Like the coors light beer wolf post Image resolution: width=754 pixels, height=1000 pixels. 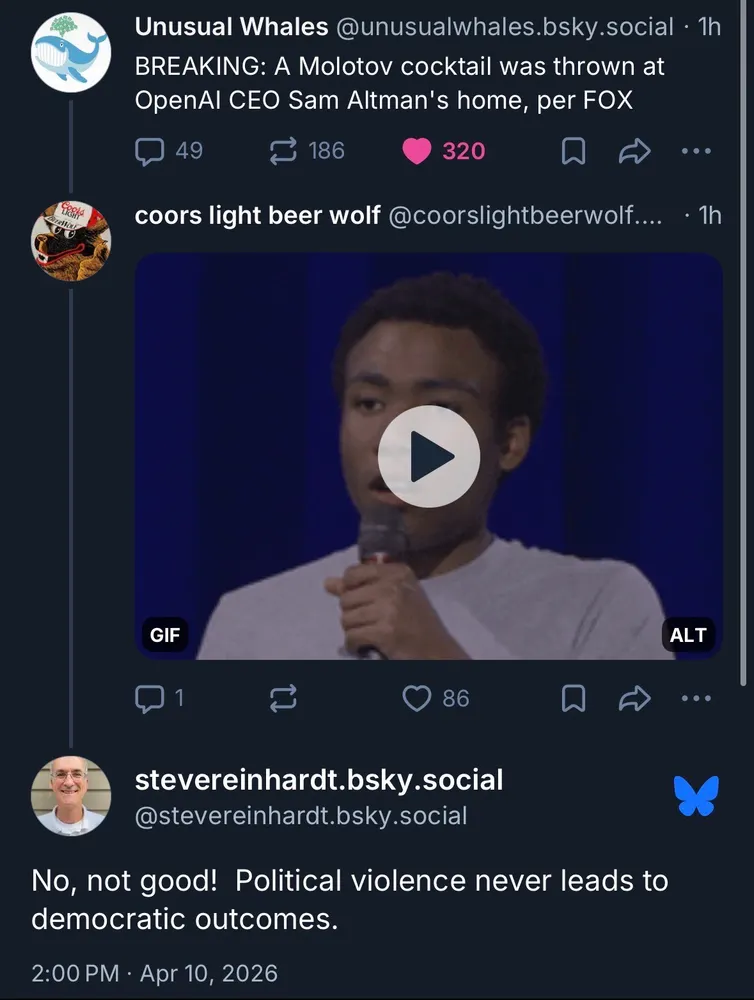pyautogui.click(x=417, y=698)
